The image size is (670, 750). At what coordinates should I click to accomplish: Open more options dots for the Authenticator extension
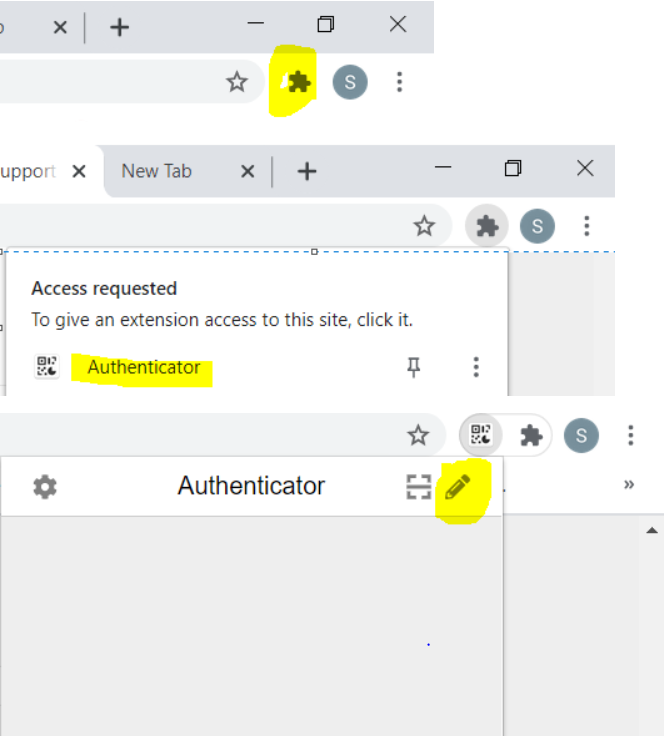(476, 367)
